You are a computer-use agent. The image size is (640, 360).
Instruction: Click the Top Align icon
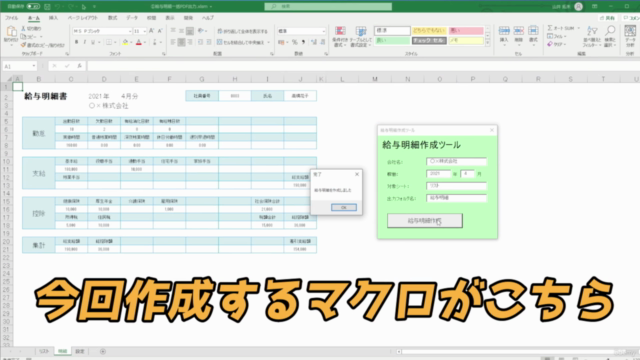(x=173, y=31)
